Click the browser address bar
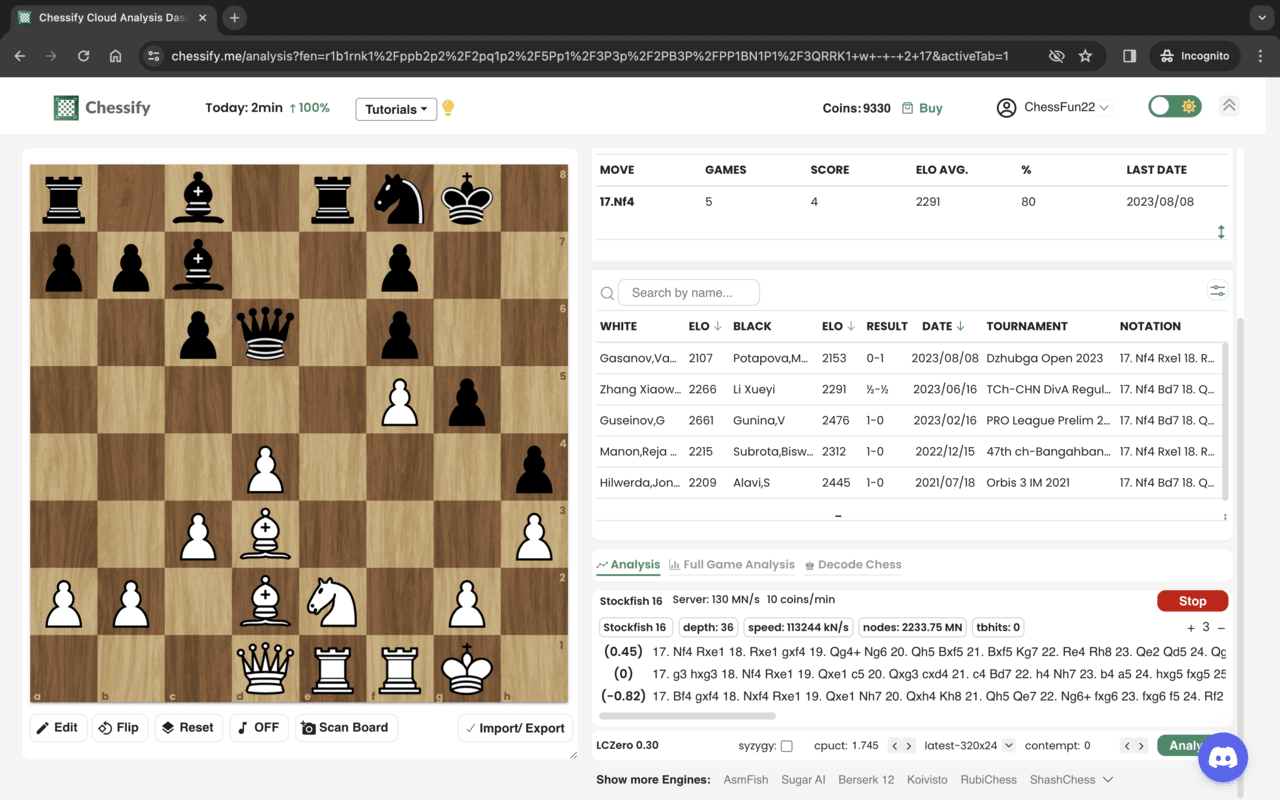 [x=590, y=56]
